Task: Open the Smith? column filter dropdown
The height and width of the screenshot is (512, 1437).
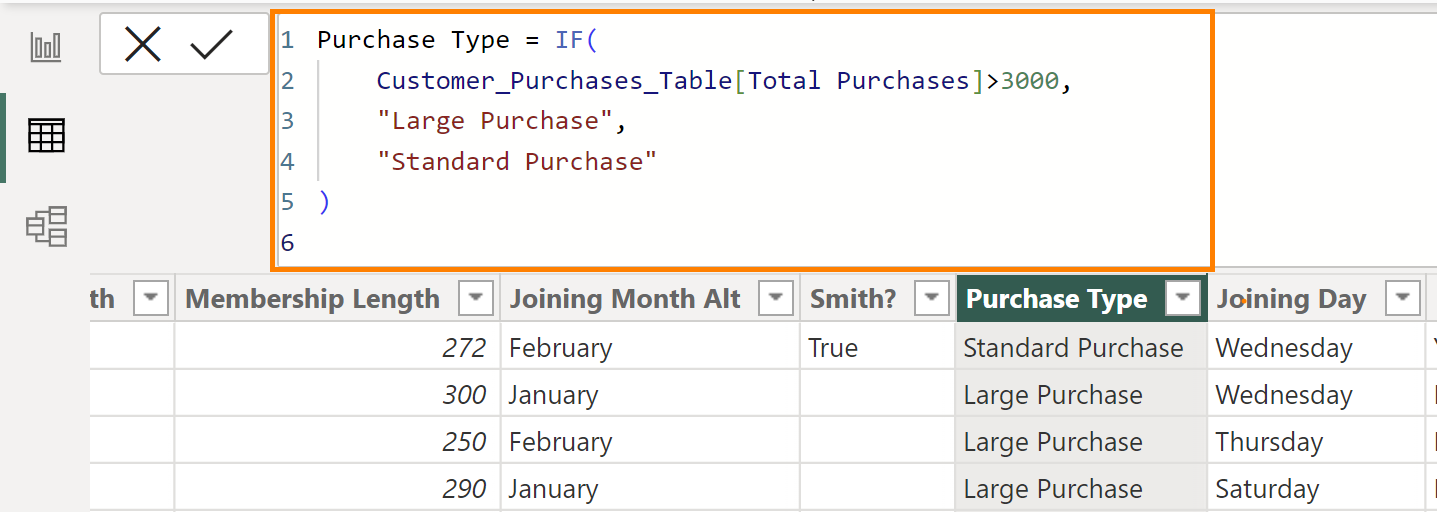Action: pos(931,298)
